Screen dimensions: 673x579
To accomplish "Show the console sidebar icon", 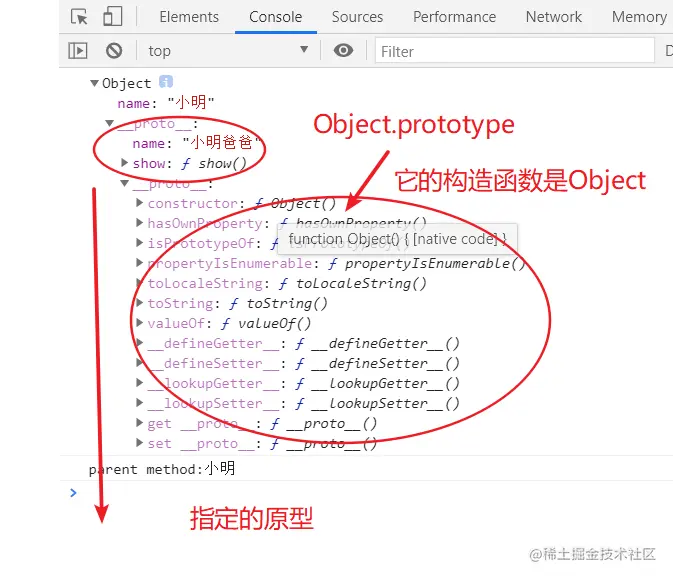I will 78,51.
